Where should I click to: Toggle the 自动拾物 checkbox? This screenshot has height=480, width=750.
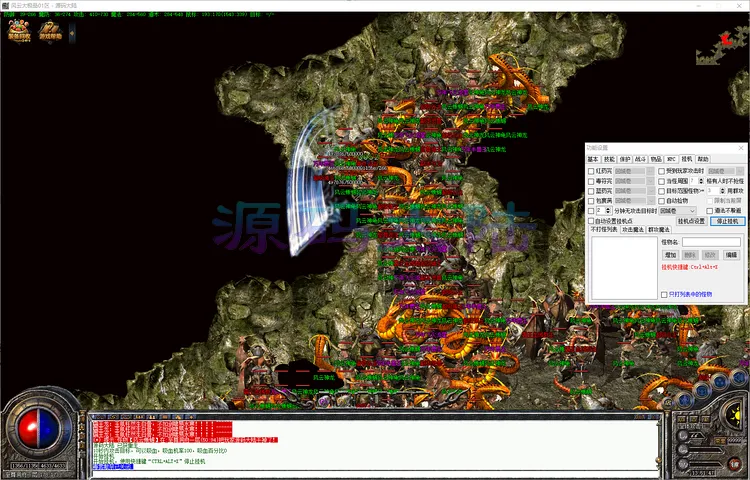pos(662,201)
